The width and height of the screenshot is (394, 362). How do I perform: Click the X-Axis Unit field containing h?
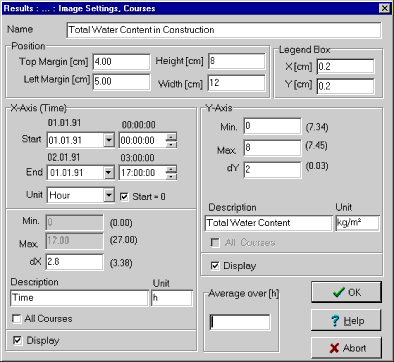coord(172,298)
